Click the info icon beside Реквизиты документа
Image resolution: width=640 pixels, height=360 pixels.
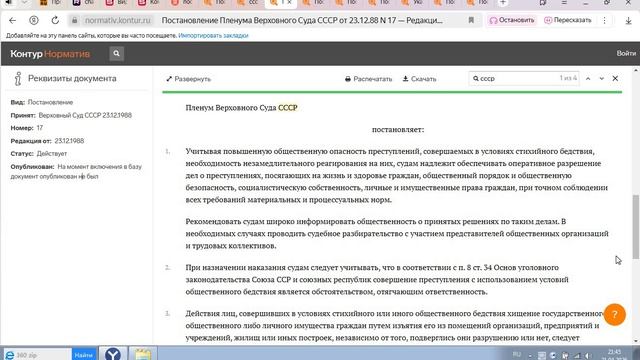click(18, 78)
